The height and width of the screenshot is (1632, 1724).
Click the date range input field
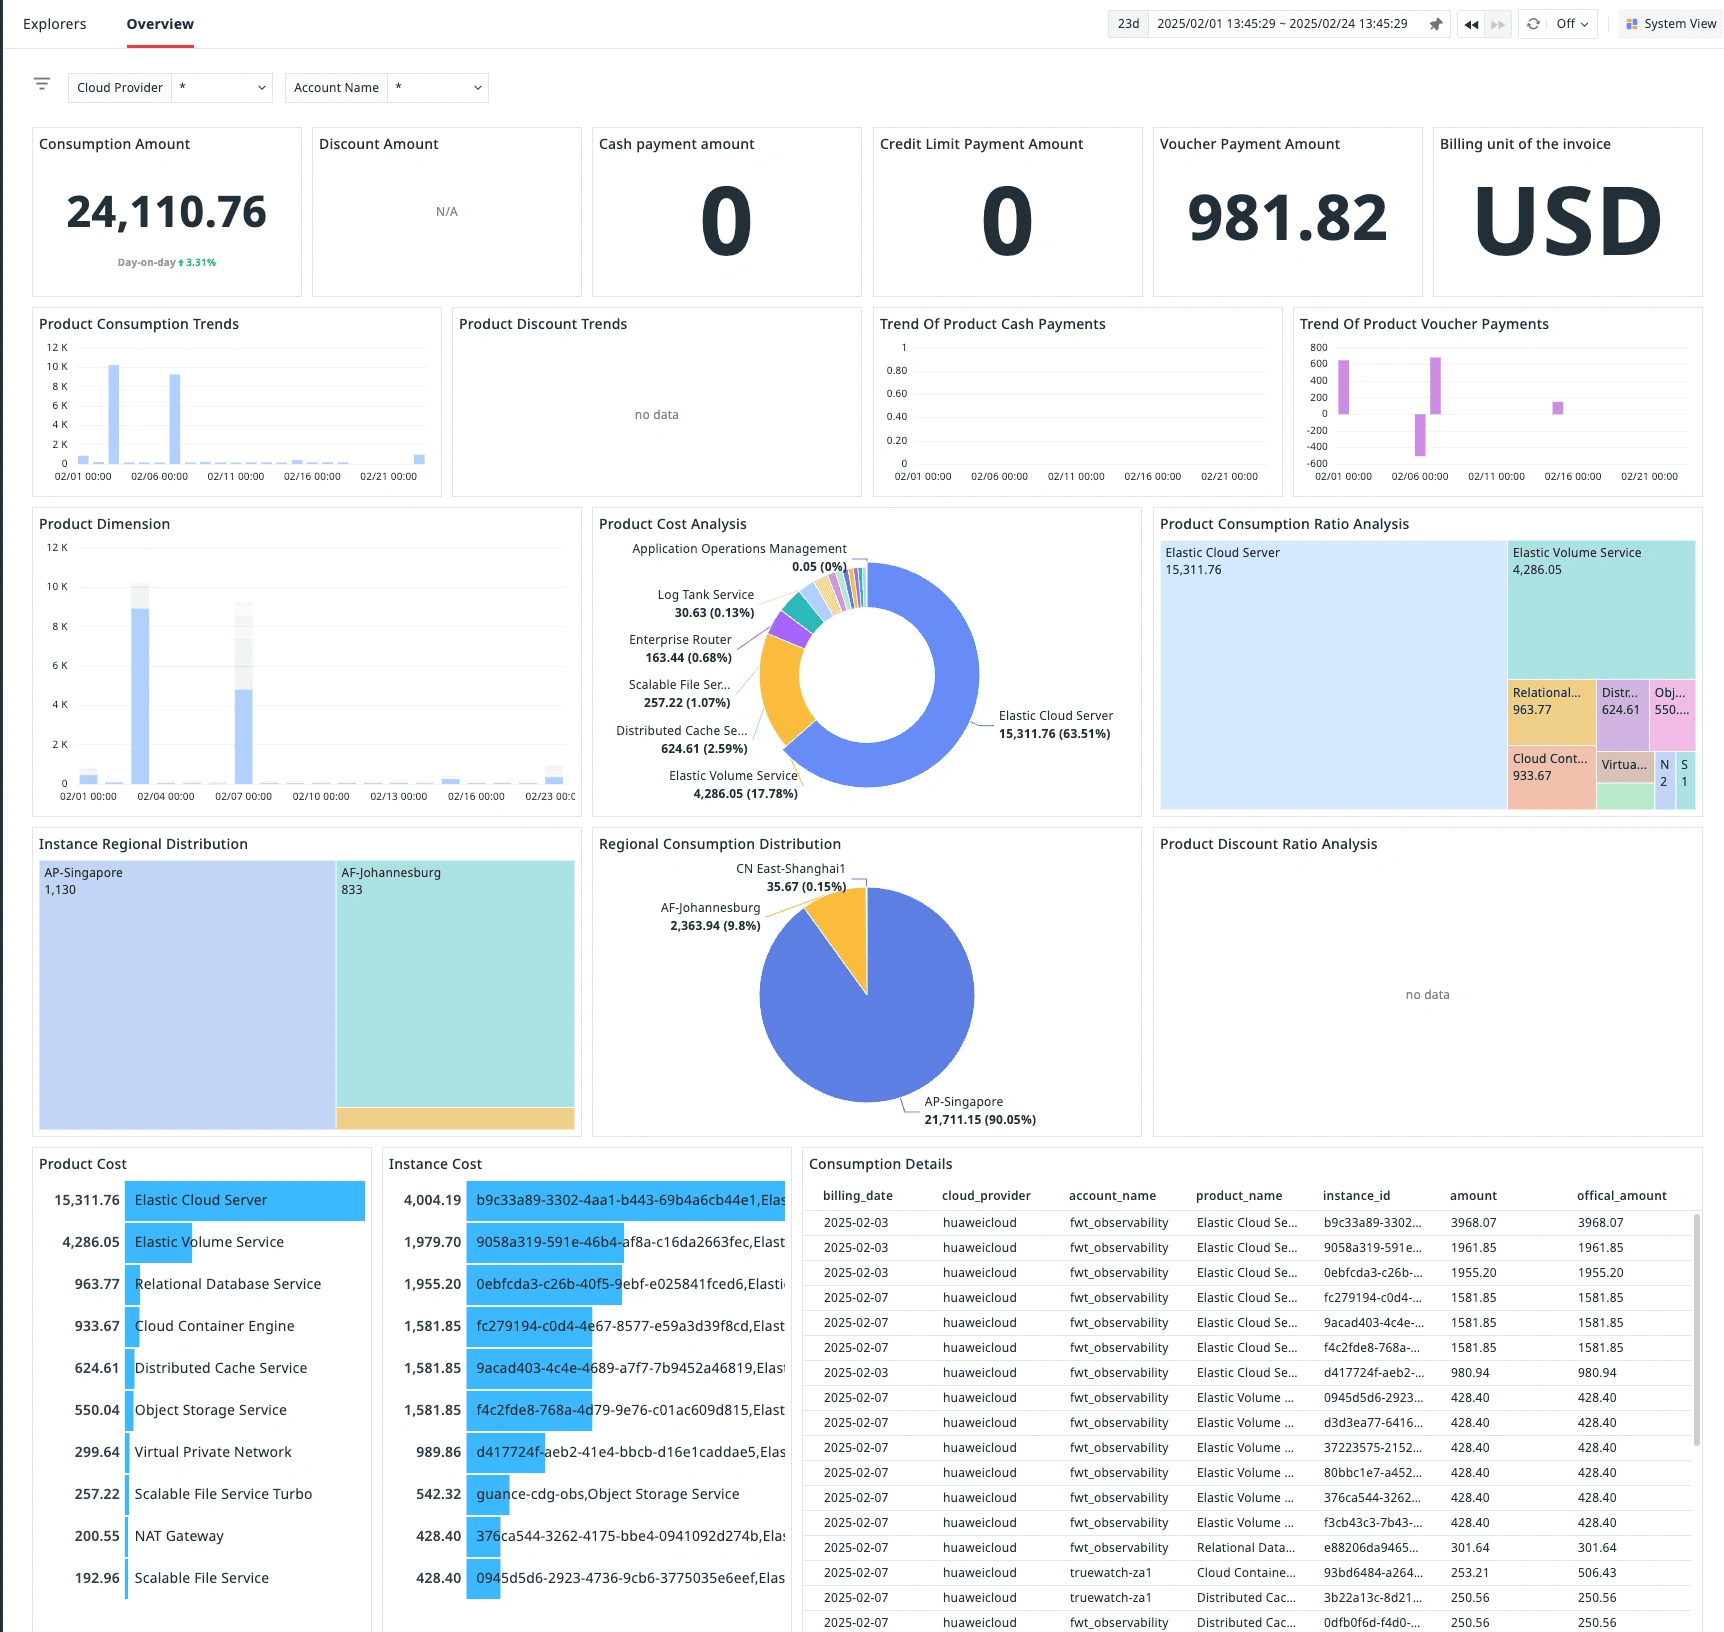(1281, 24)
